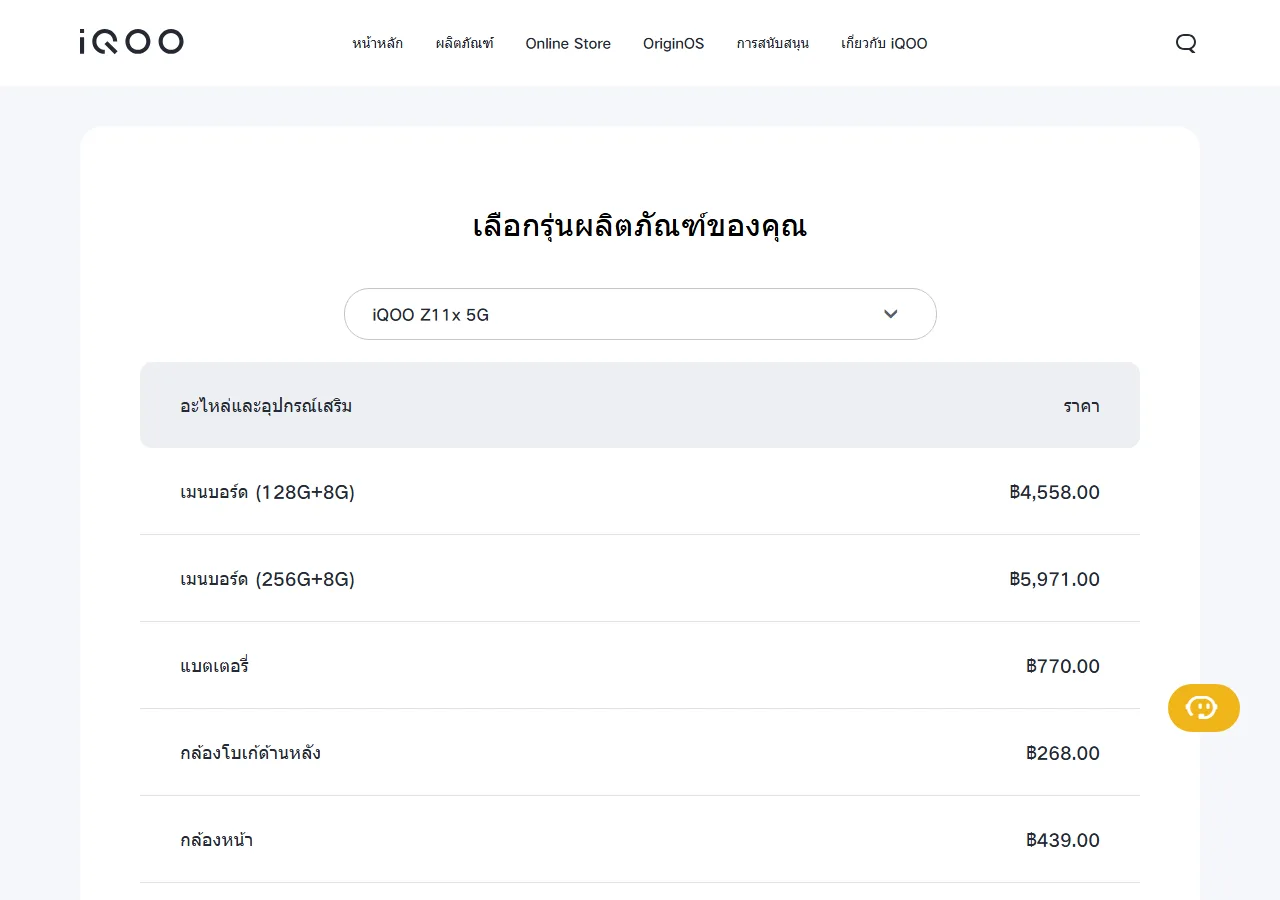Go to หน้าหลัก in the navigation
The width and height of the screenshot is (1280, 900).
378,43
